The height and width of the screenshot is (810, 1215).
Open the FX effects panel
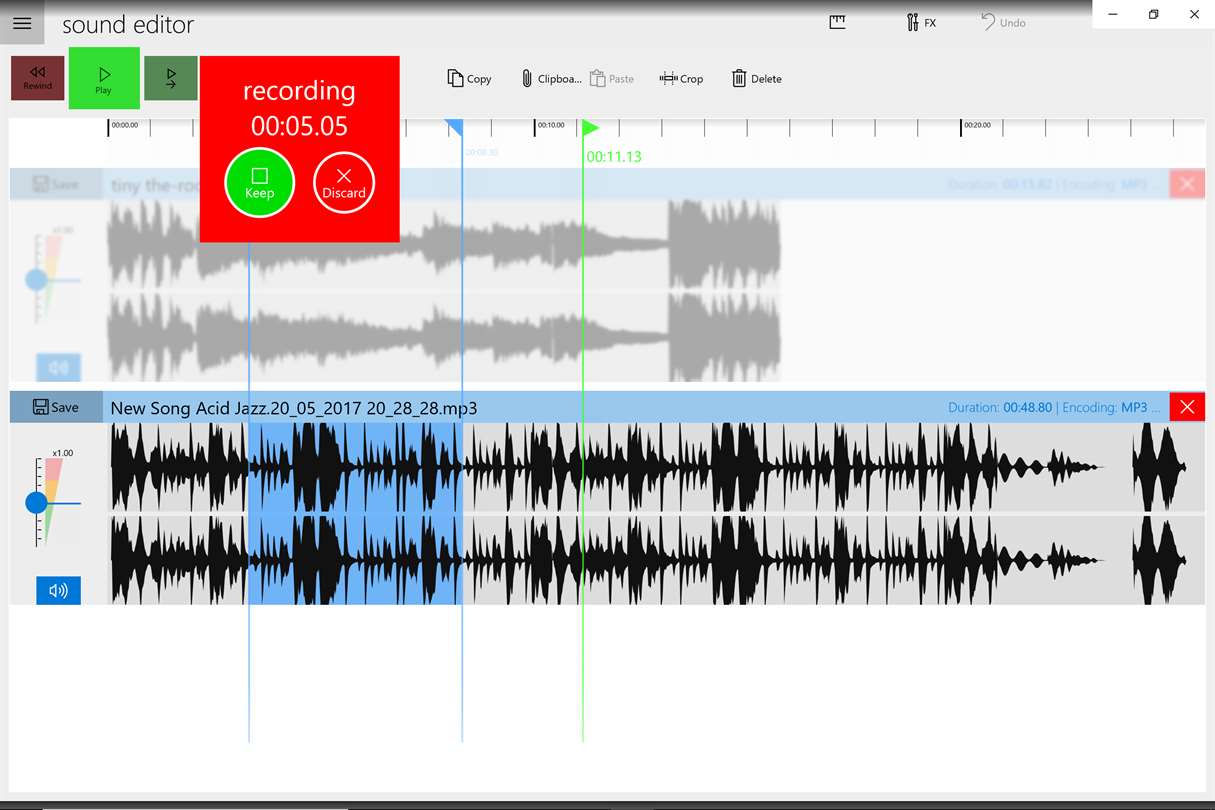(921, 22)
